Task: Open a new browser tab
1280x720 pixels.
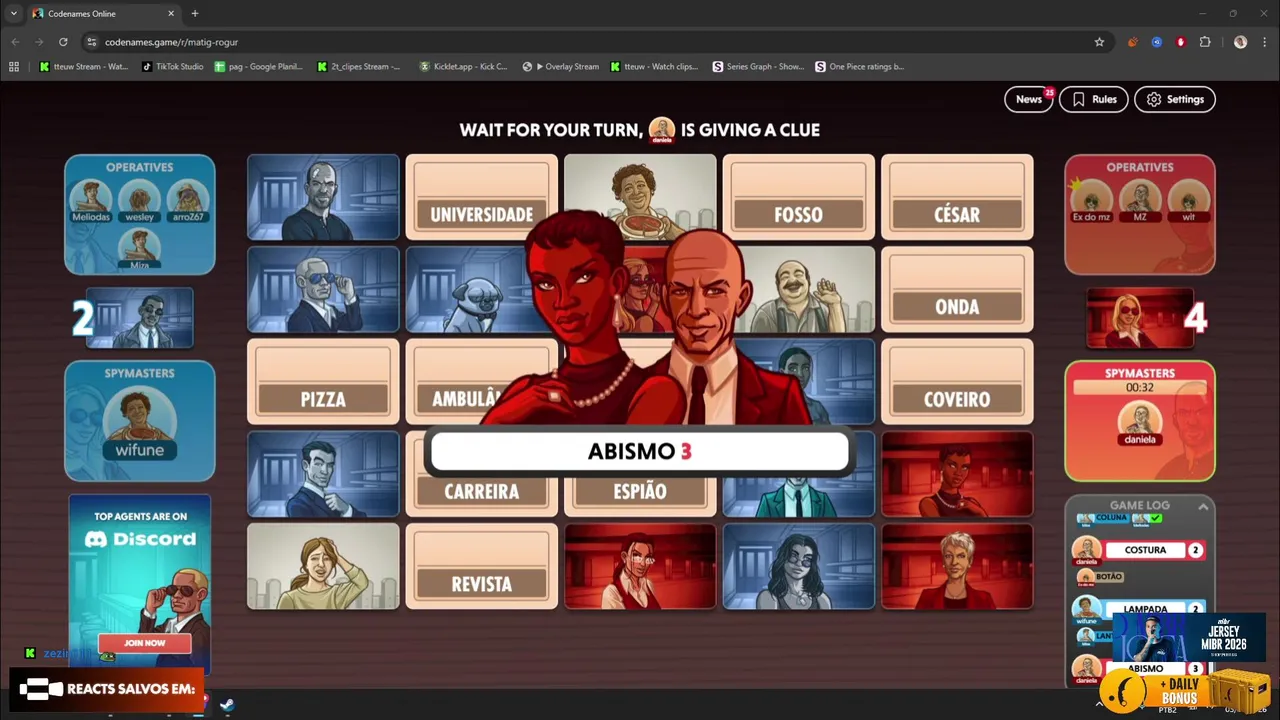Action: [x=194, y=13]
